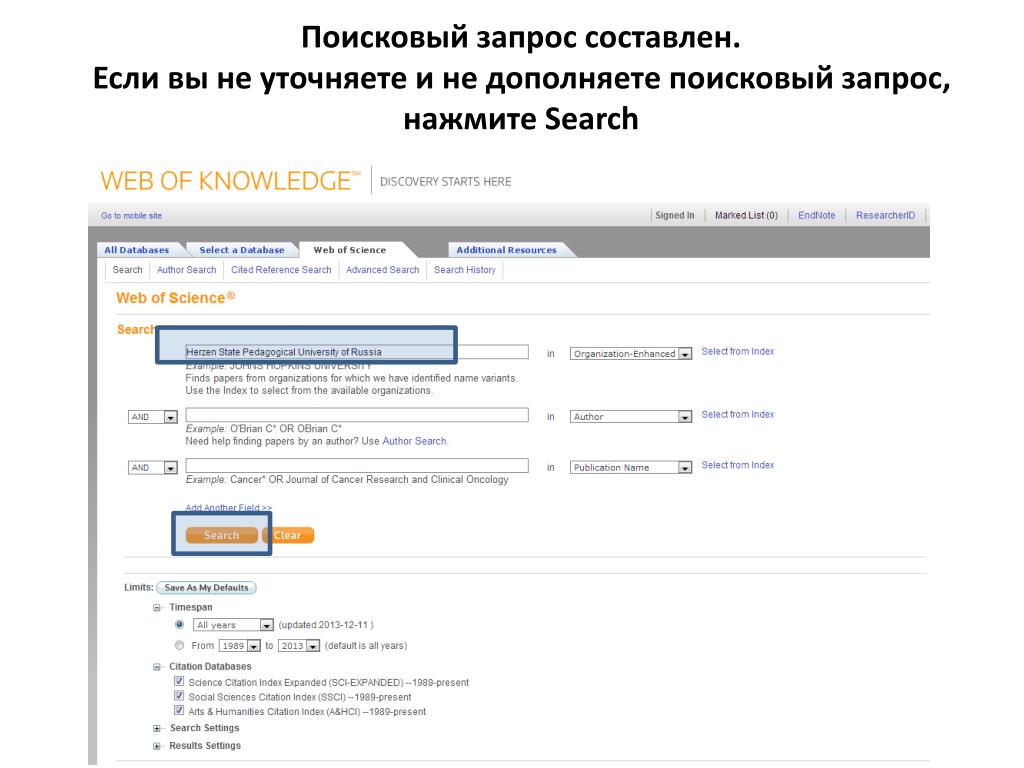Open AND operator dropdown beside Publication Name row

tap(153, 468)
